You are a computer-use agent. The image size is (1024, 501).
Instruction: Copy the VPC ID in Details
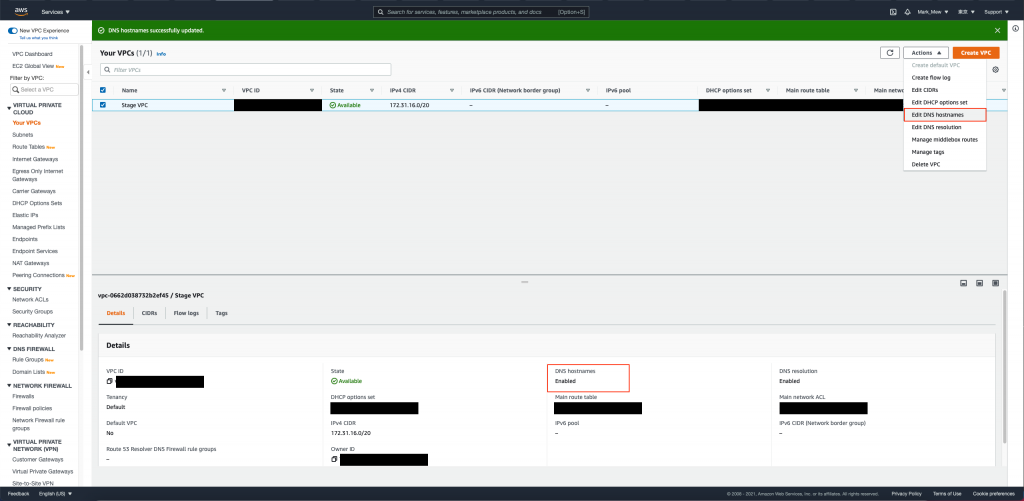pyautogui.click(x=109, y=381)
